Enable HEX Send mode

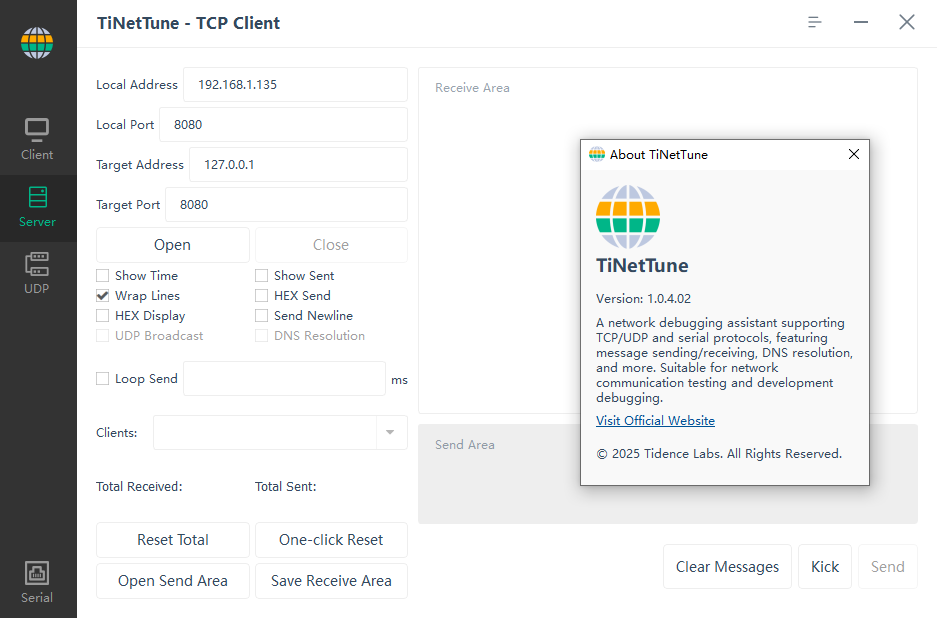260,295
